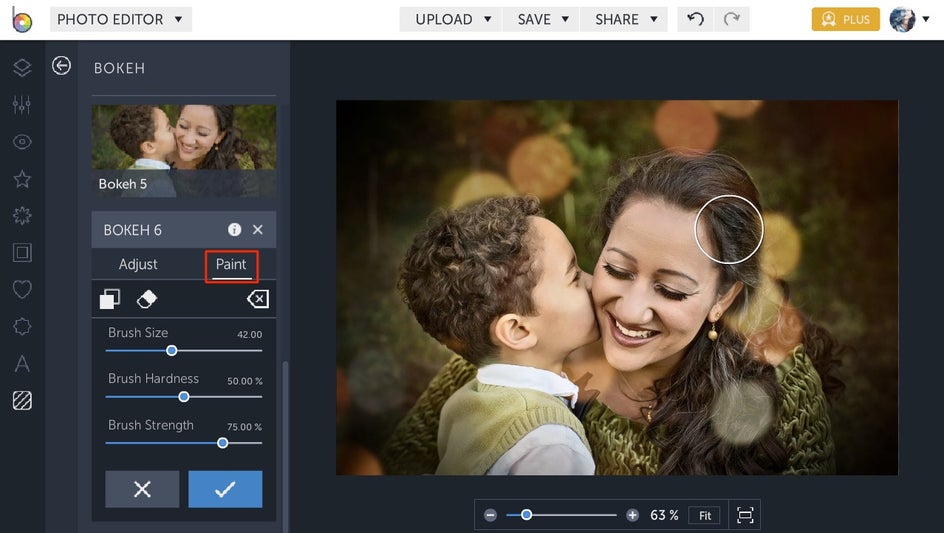Click the 63 % zoom readout
Screen dimensions: 944x533
664,516
